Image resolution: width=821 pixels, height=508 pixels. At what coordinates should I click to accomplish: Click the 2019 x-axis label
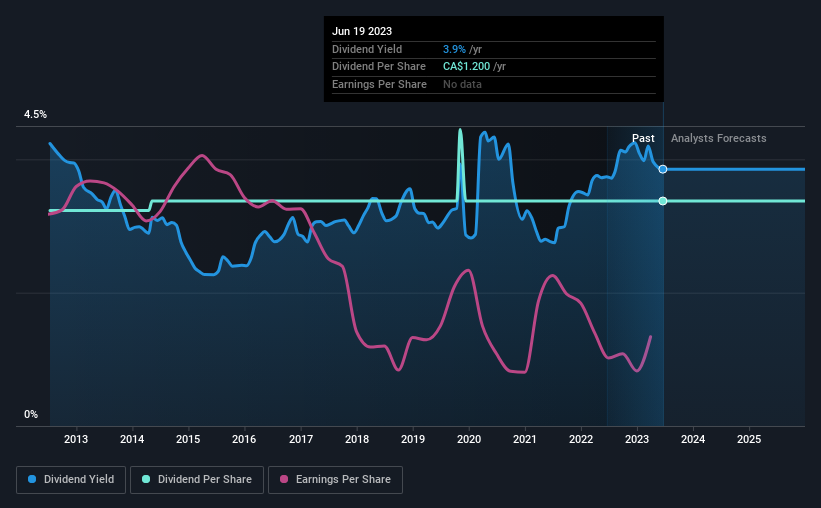413,439
